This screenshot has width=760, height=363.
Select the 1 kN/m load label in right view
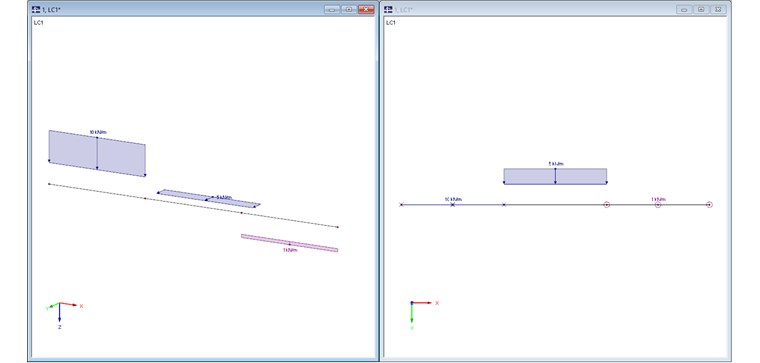click(x=658, y=199)
